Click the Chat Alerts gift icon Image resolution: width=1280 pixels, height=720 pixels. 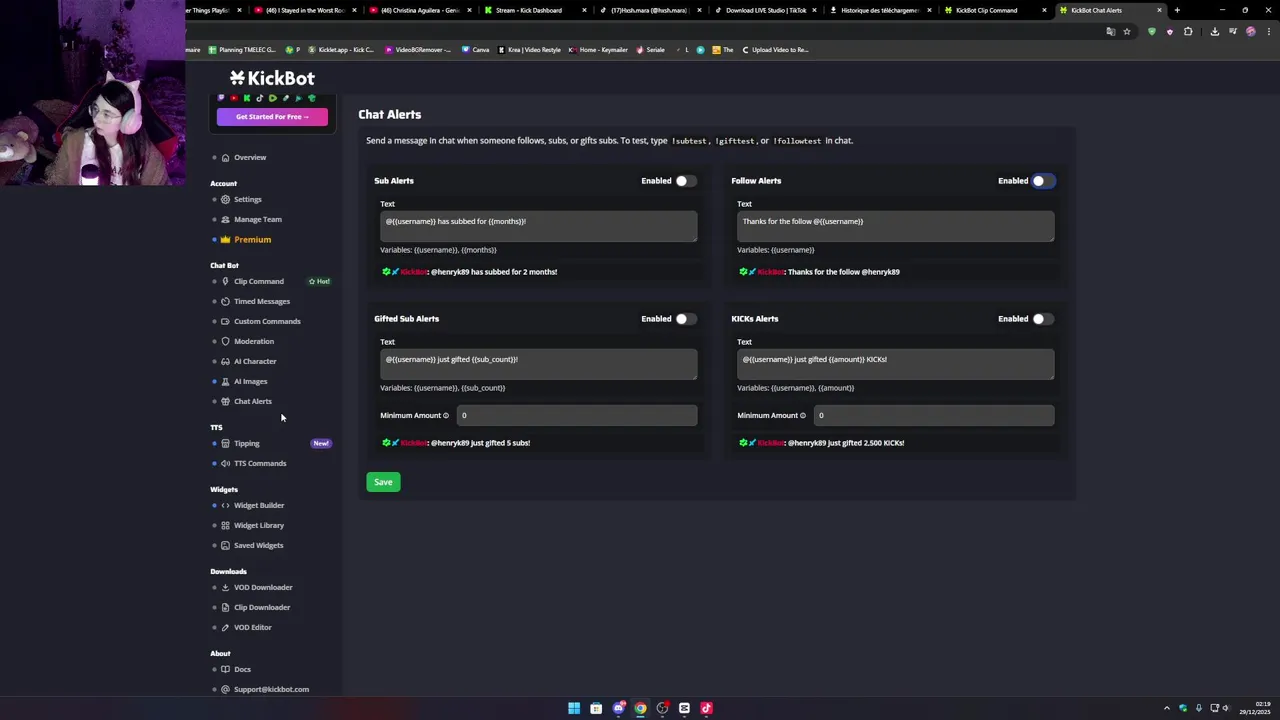225,401
